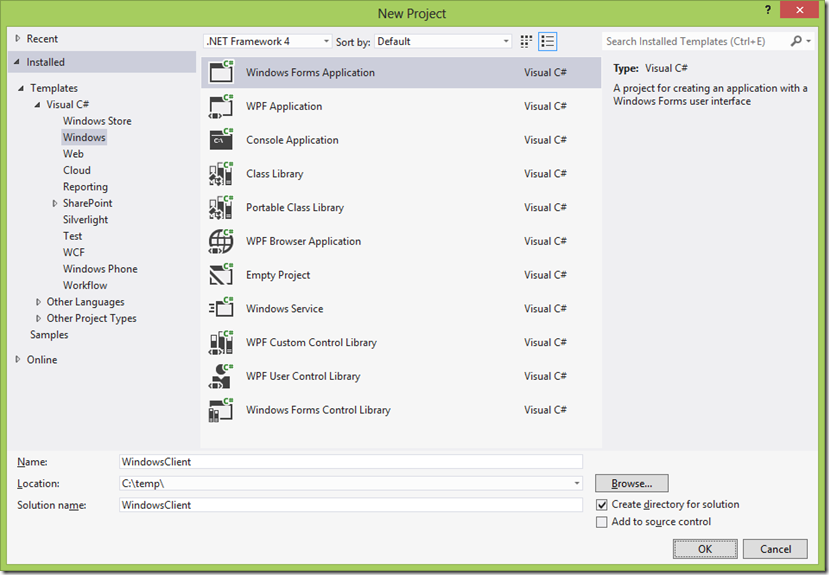Close the New Project dialog
Viewport: 829px width, 575px height.
coord(799,10)
